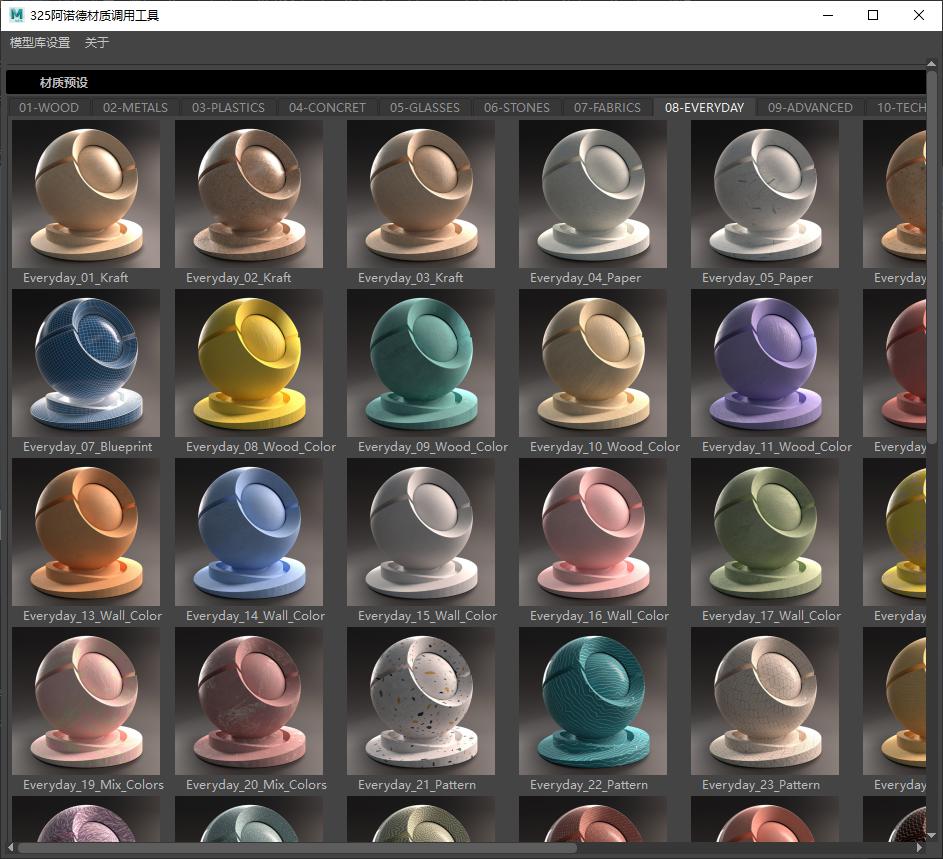Select the teal Everyday_09_Wood_Color preview
The image size is (943, 859).
[421, 363]
